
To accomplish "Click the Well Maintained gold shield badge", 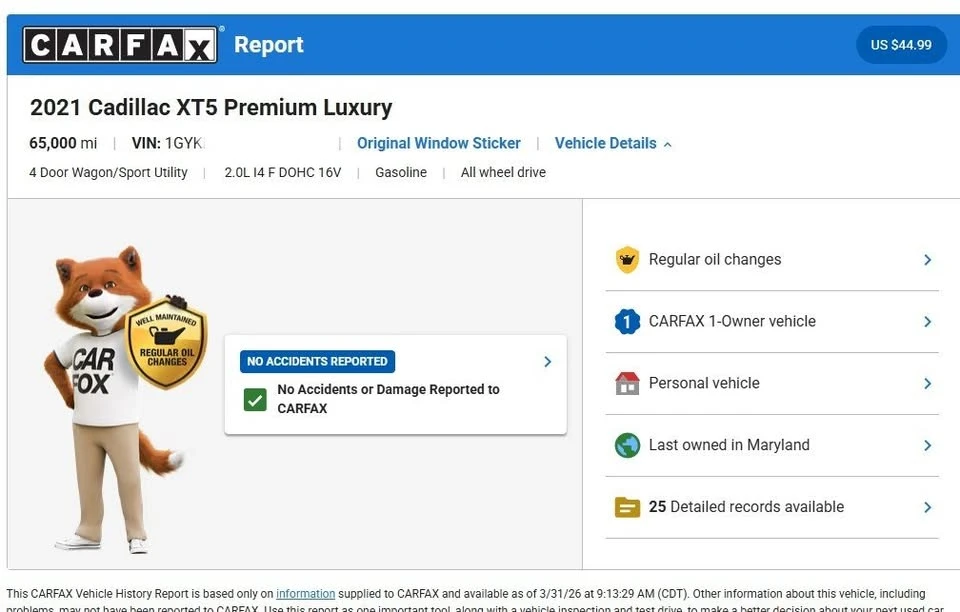I will 167,344.
